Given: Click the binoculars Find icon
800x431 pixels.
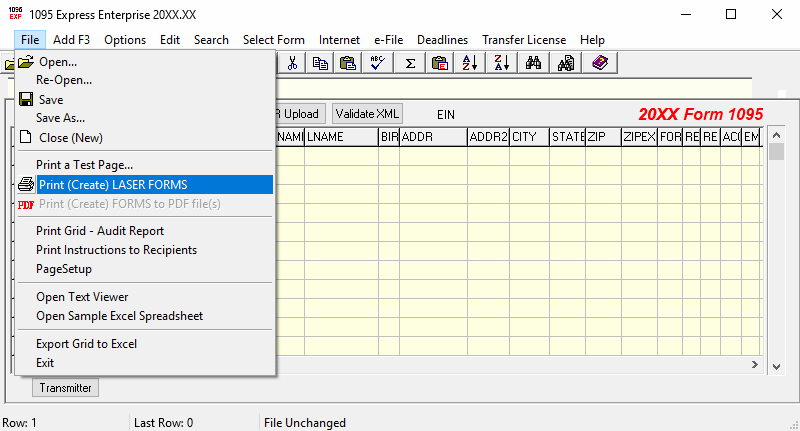Looking at the screenshot, I should (x=534, y=63).
